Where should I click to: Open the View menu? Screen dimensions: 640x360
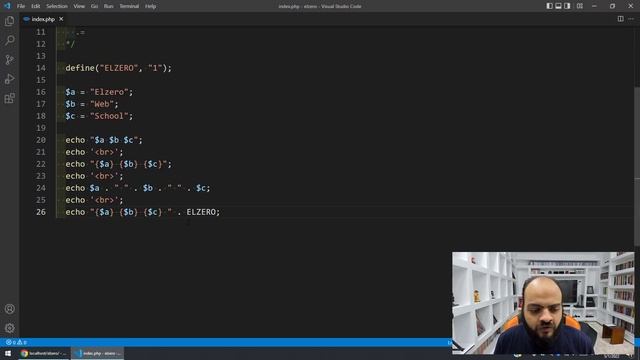tap(79, 6)
